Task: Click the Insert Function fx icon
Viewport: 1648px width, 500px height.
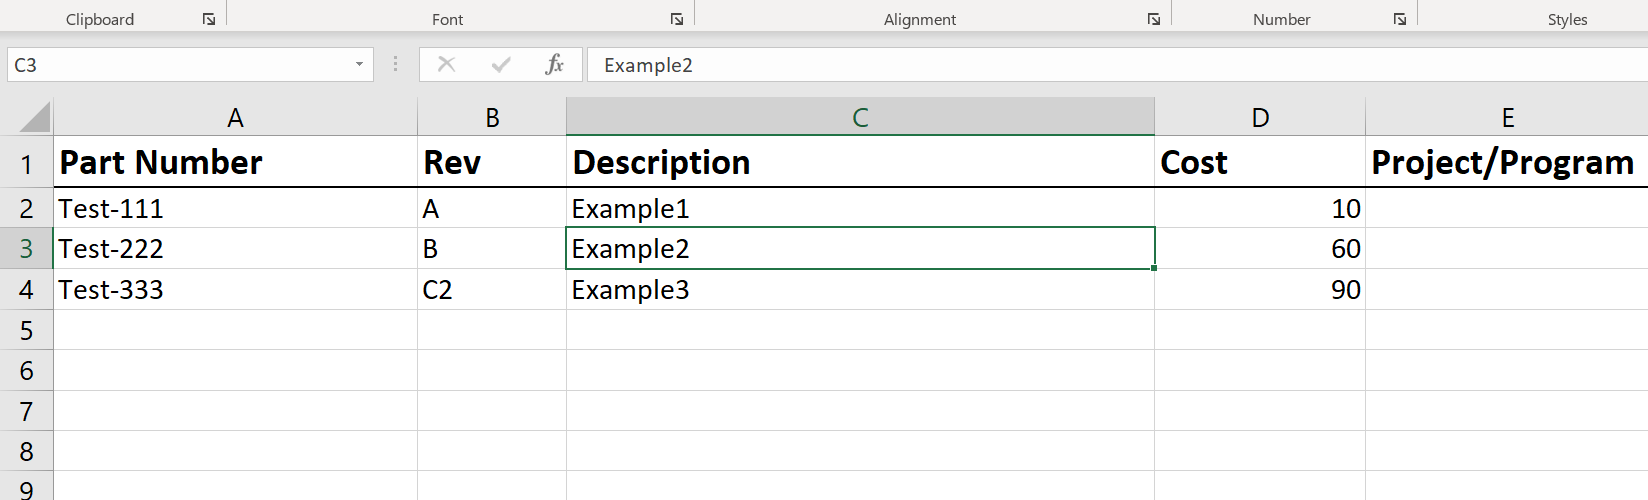Action: tap(554, 65)
